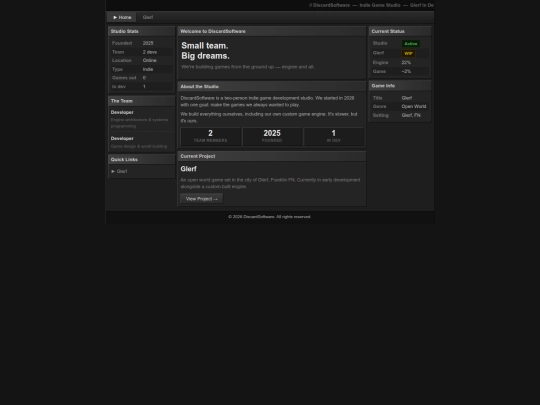Click the "Online" location value
This screenshot has width=540, height=405.
(x=149, y=60)
